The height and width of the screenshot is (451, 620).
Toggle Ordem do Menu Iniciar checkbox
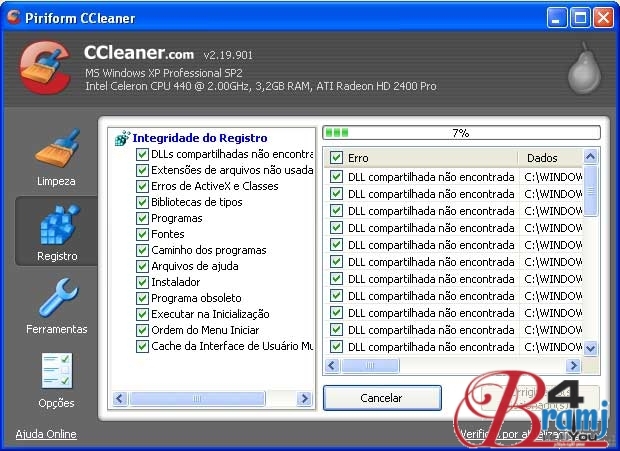pos(142,330)
